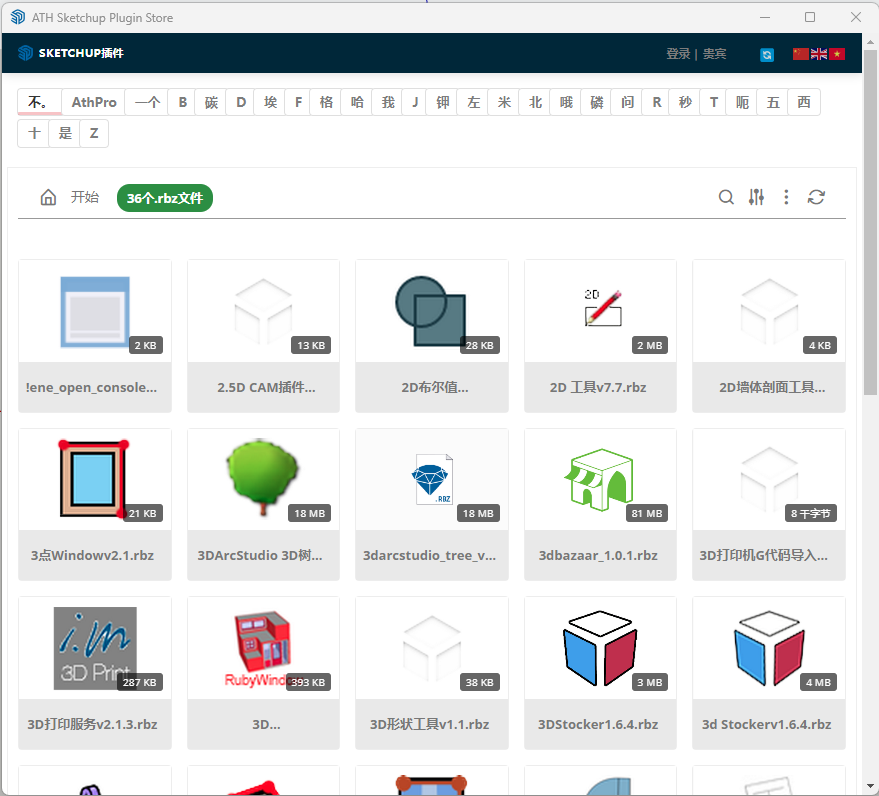Switch language with the Chinese flag

(x=800, y=54)
